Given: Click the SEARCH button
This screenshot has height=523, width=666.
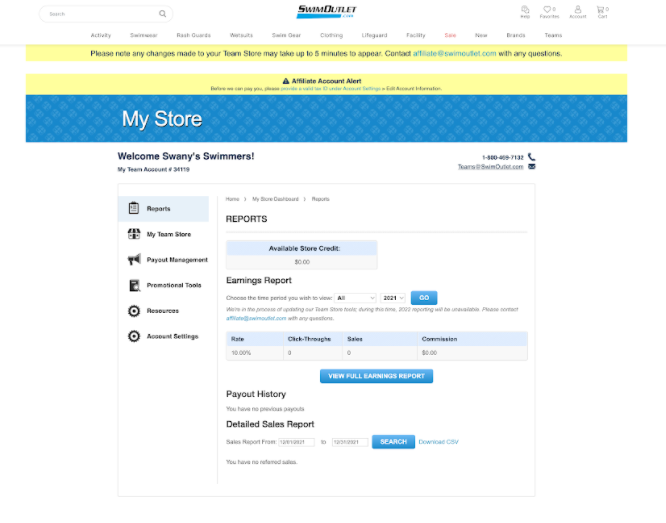Looking at the screenshot, I should coord(393,442).
